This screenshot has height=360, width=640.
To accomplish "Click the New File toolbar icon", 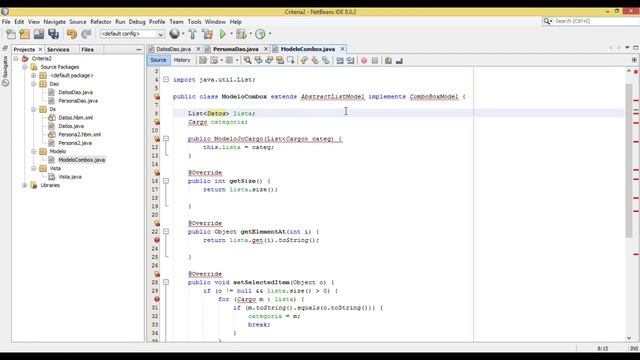I will pyautogui.click(x=11, y=34).
